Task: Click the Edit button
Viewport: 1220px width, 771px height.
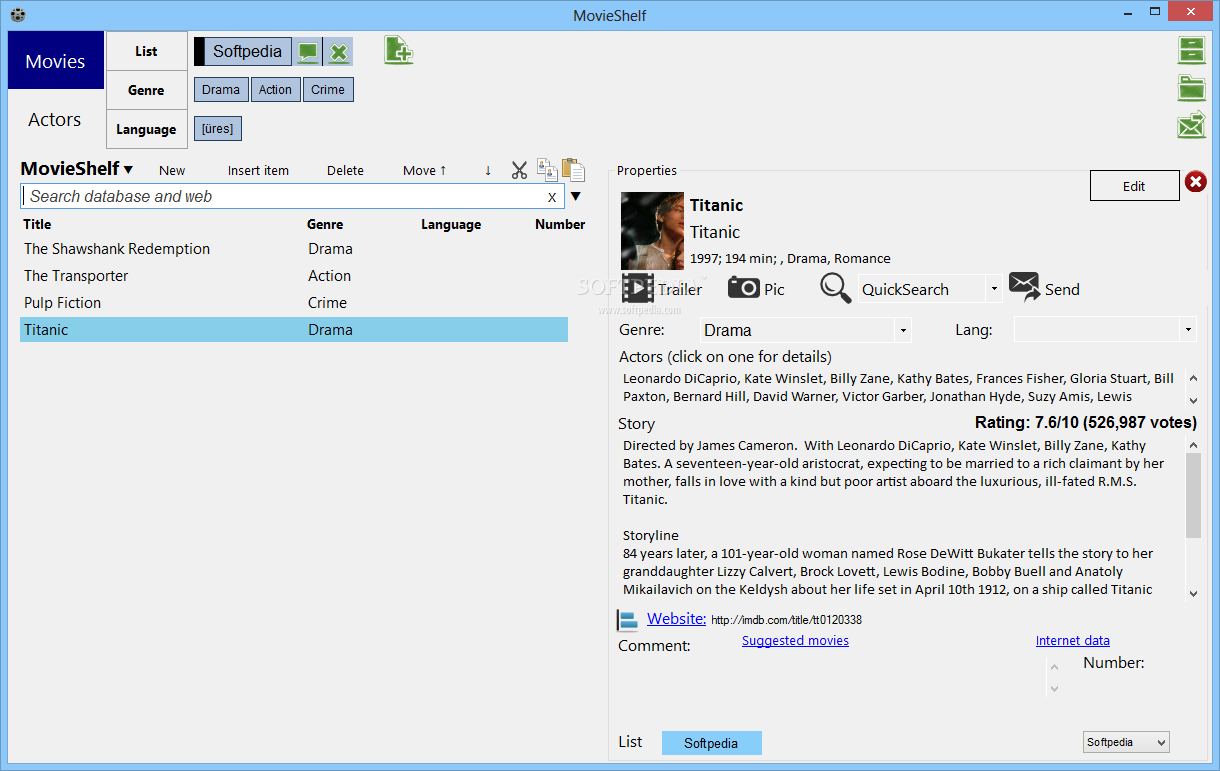Action: (x=1134, y=186)
